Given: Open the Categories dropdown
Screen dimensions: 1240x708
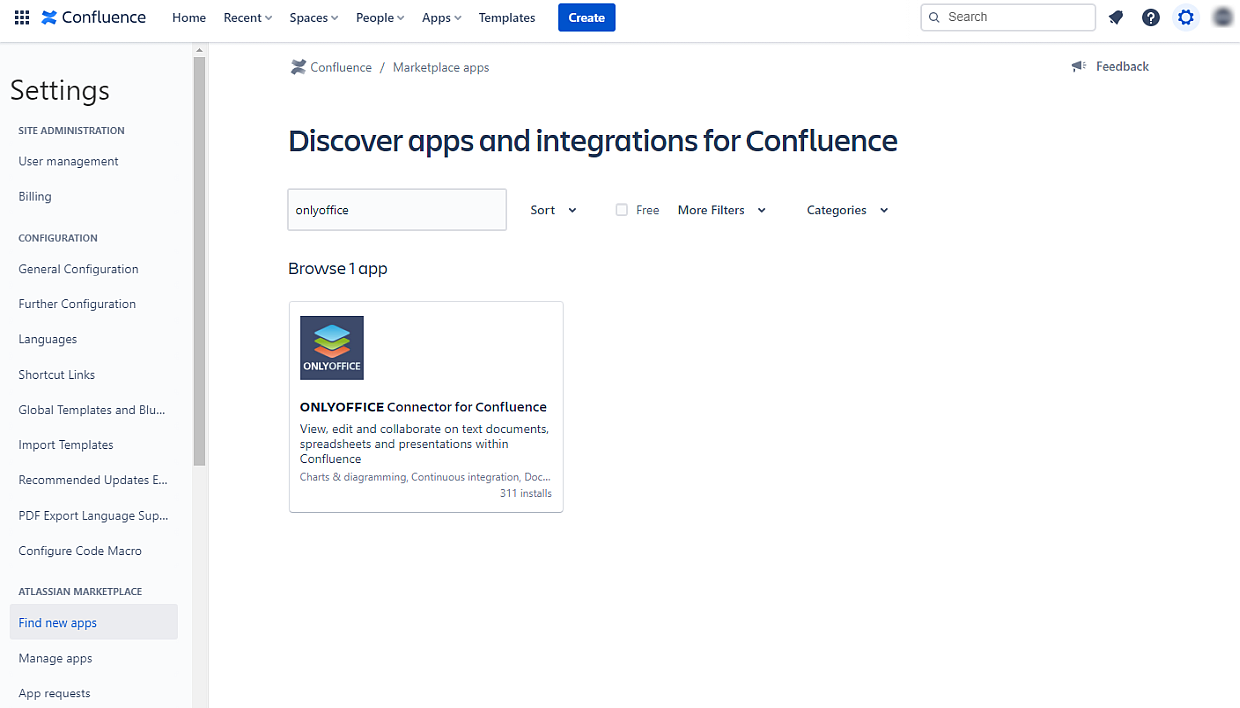Looking at the screenshot, I should point(846,210).
